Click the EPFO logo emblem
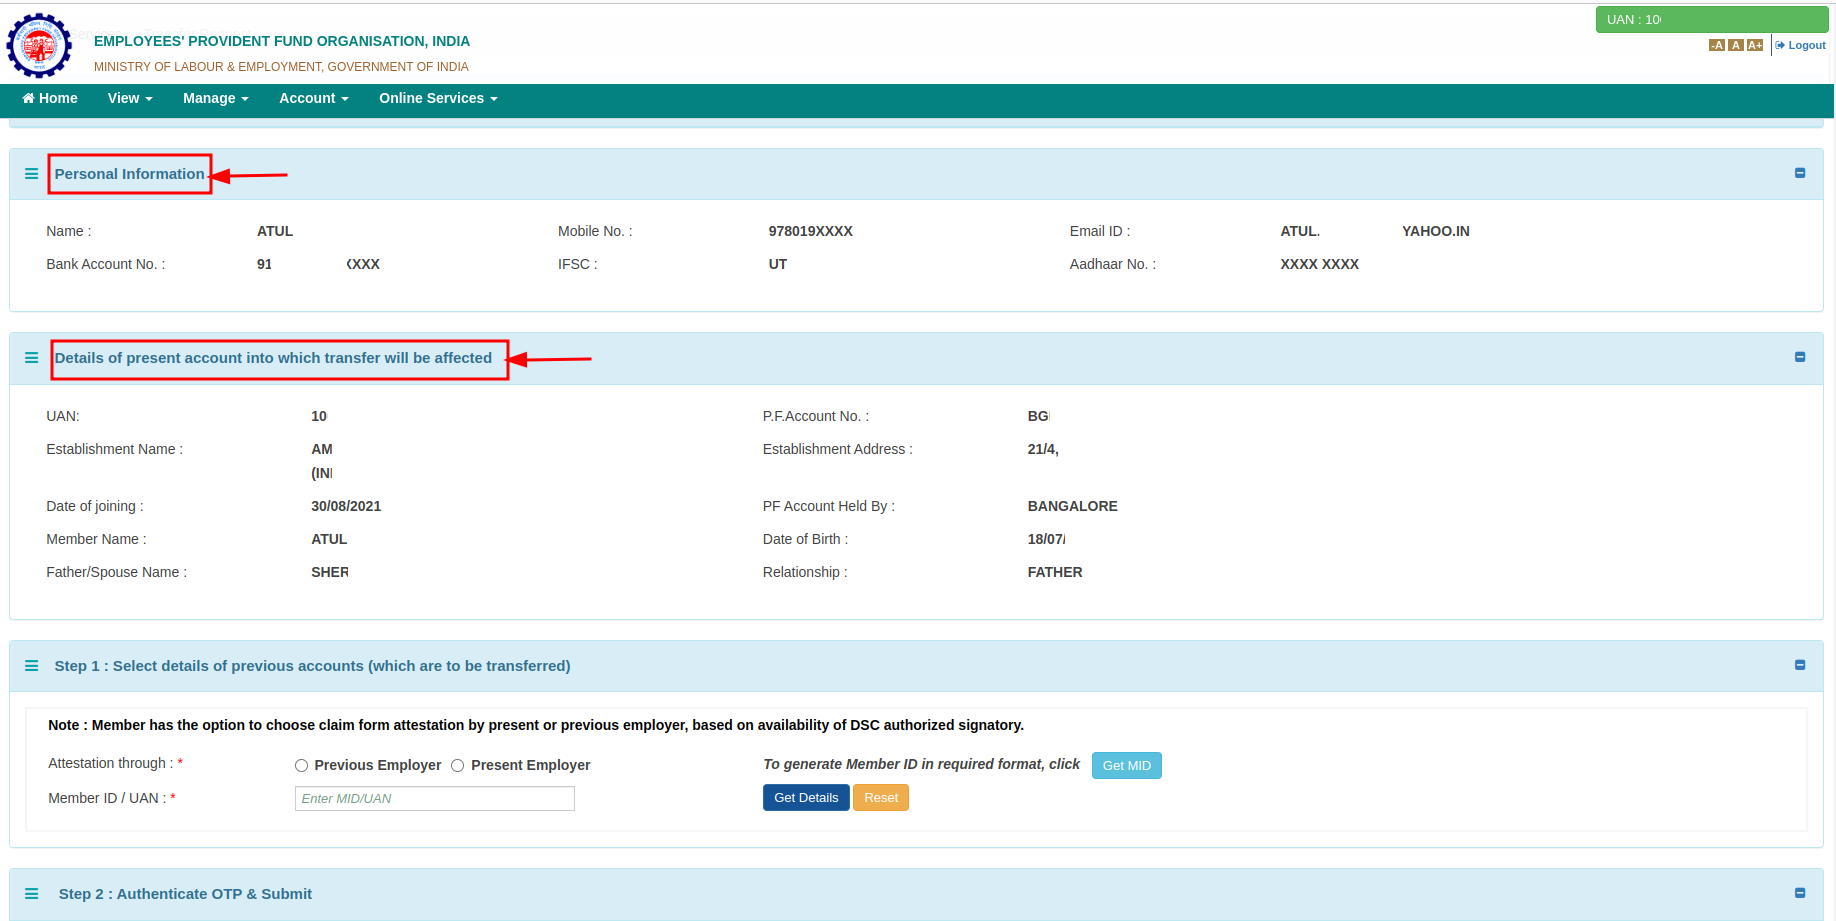Screen dimensions: 1836x921 click(x=39, y=45)
